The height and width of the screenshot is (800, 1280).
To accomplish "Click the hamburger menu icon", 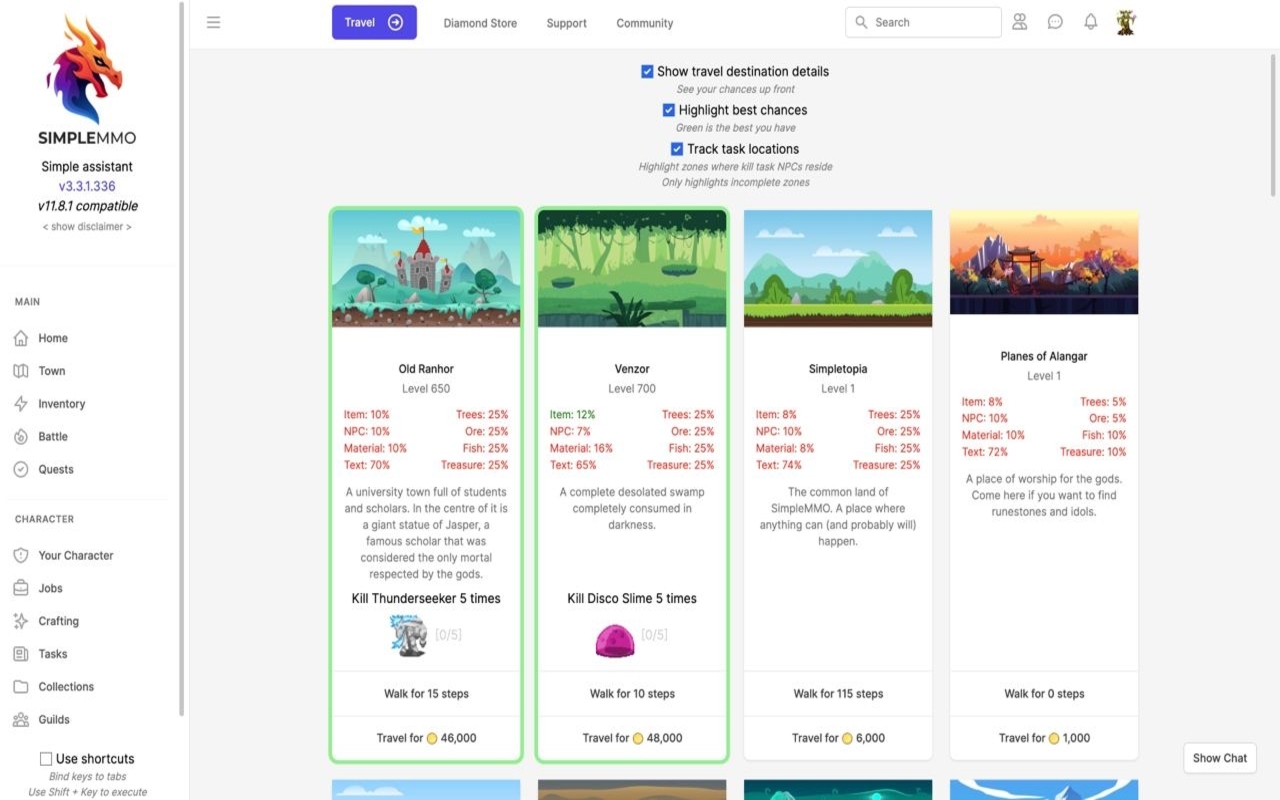I will (x=213, y=22).
